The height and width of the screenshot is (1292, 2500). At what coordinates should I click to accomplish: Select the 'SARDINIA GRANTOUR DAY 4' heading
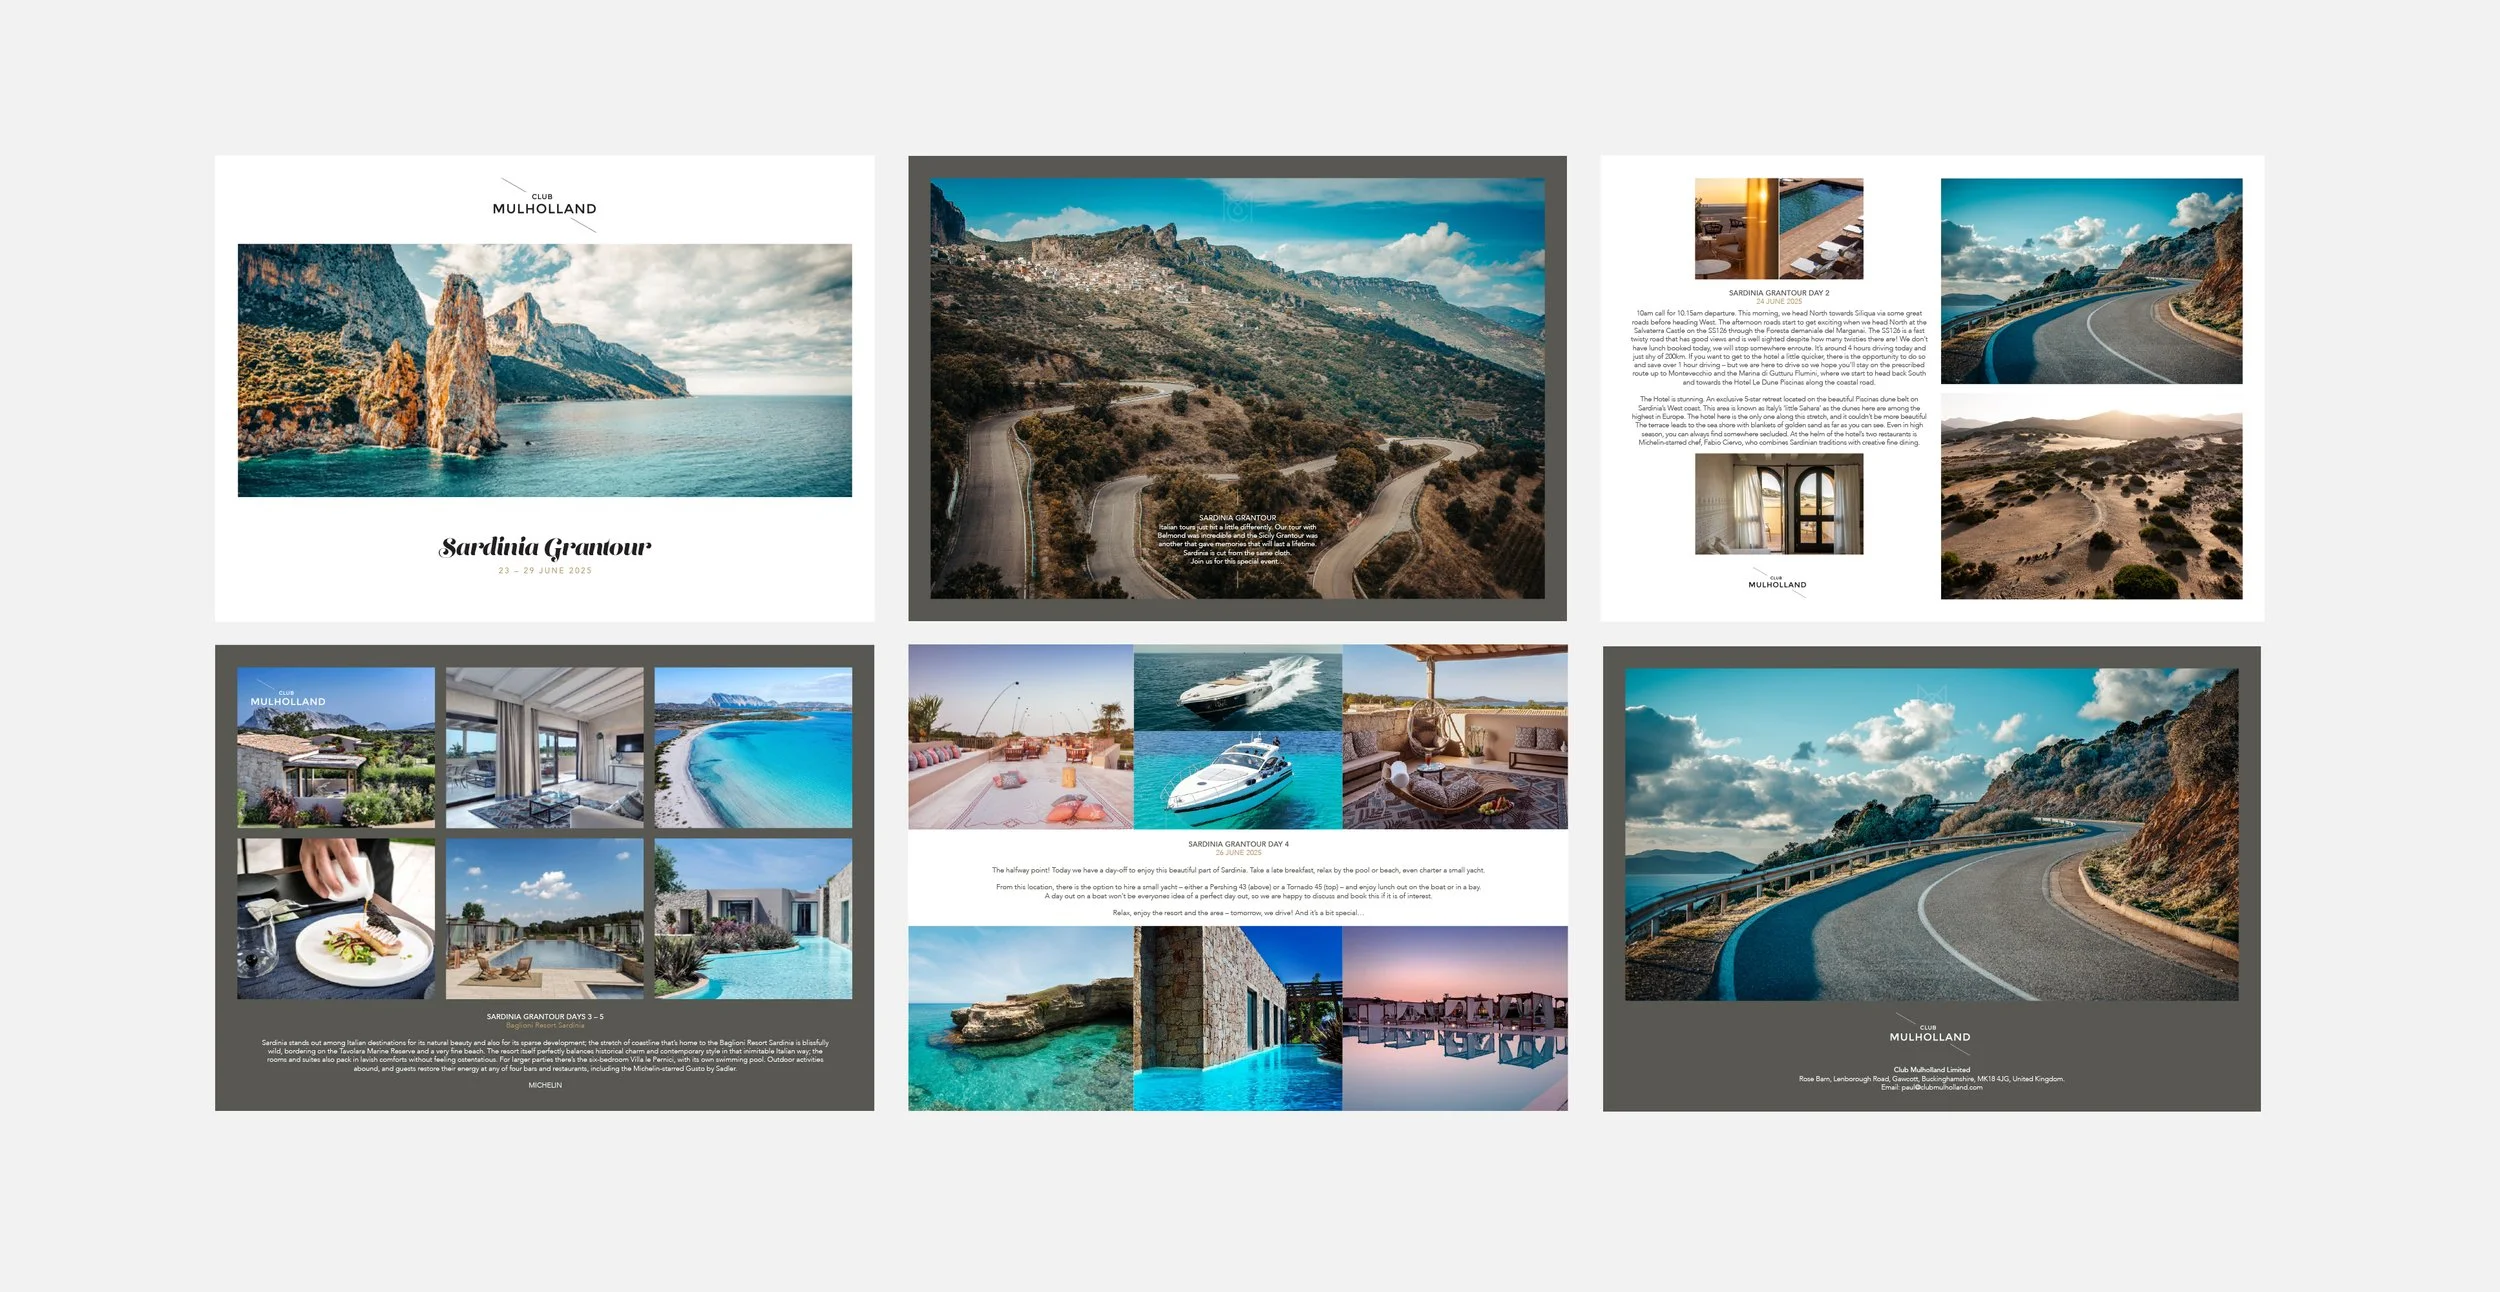point(1238,844)
